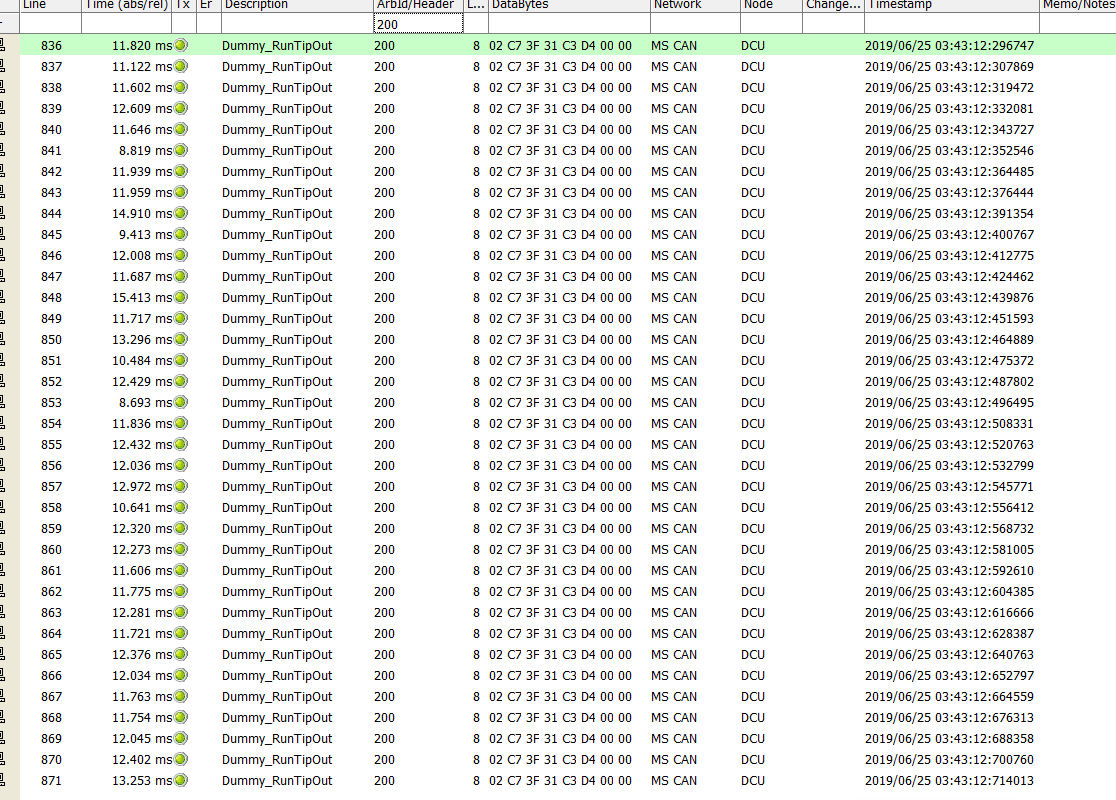Sort by the Line column header
Image resolution: width=1116 pixels, height=800 pixels.
[x=50, y=5]
